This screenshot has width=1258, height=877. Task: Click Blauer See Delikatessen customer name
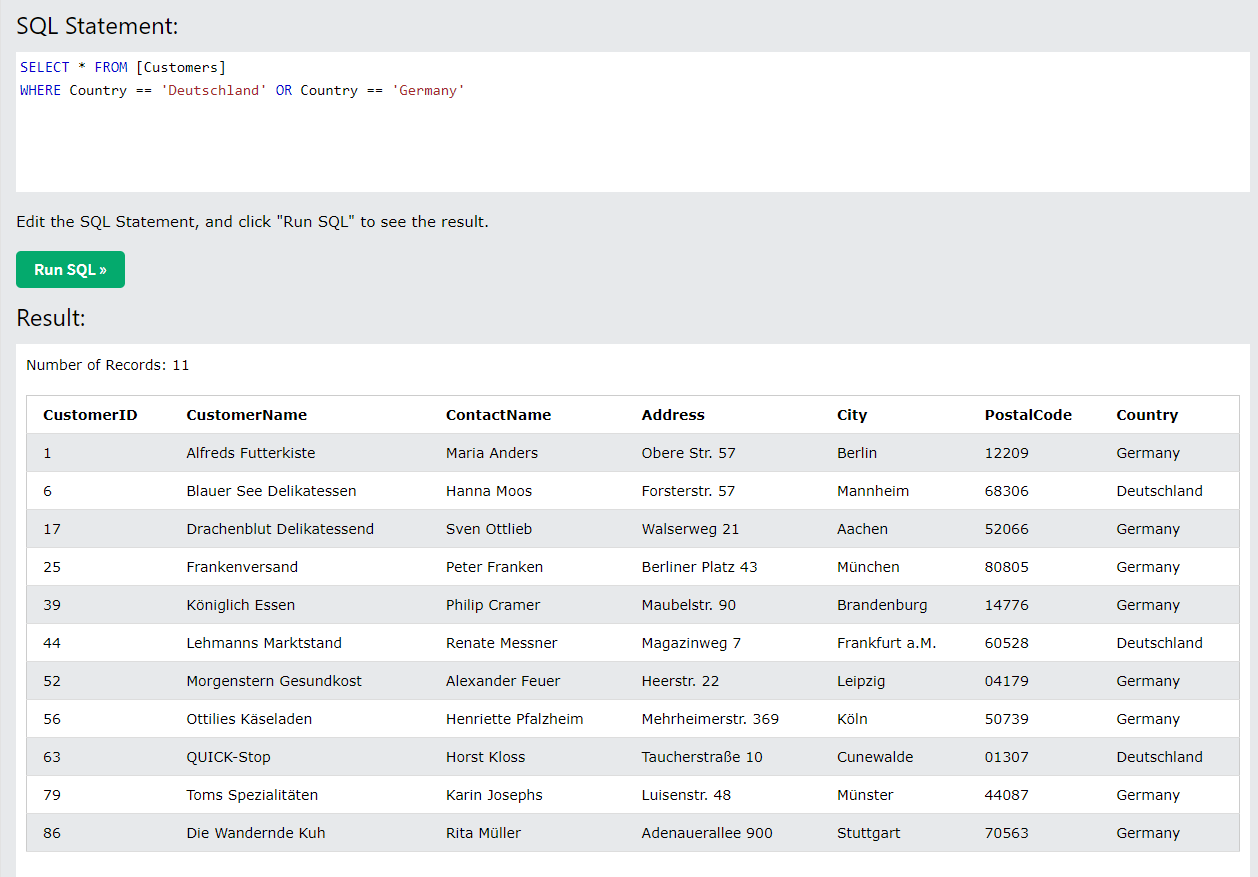(x=271, y=491)
